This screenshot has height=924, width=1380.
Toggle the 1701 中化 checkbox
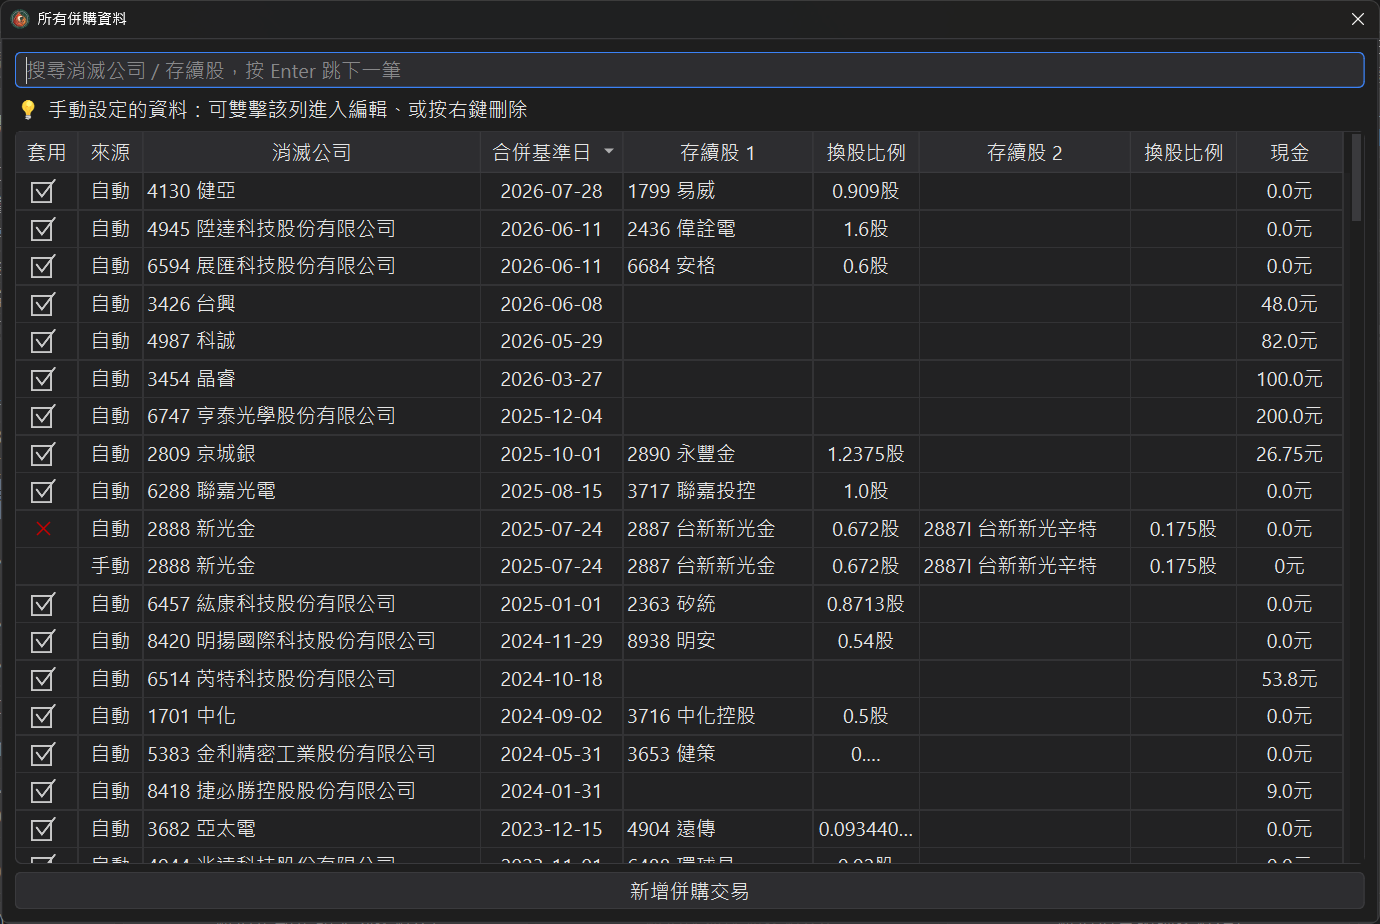click(x=42, y=716)
